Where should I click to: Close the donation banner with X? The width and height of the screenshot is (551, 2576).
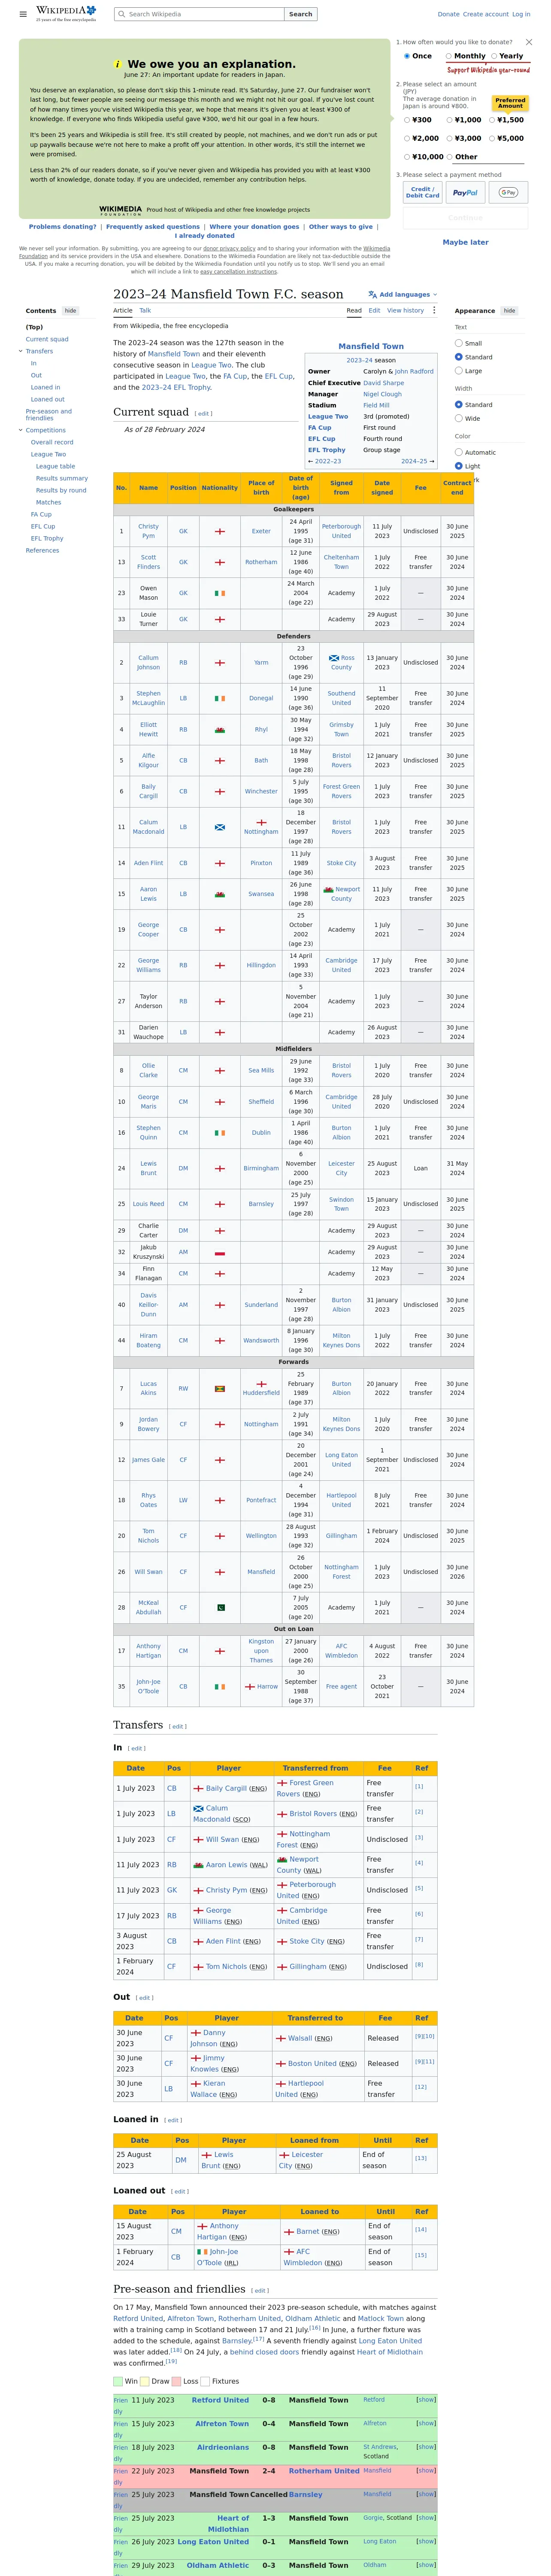point(529,42)
